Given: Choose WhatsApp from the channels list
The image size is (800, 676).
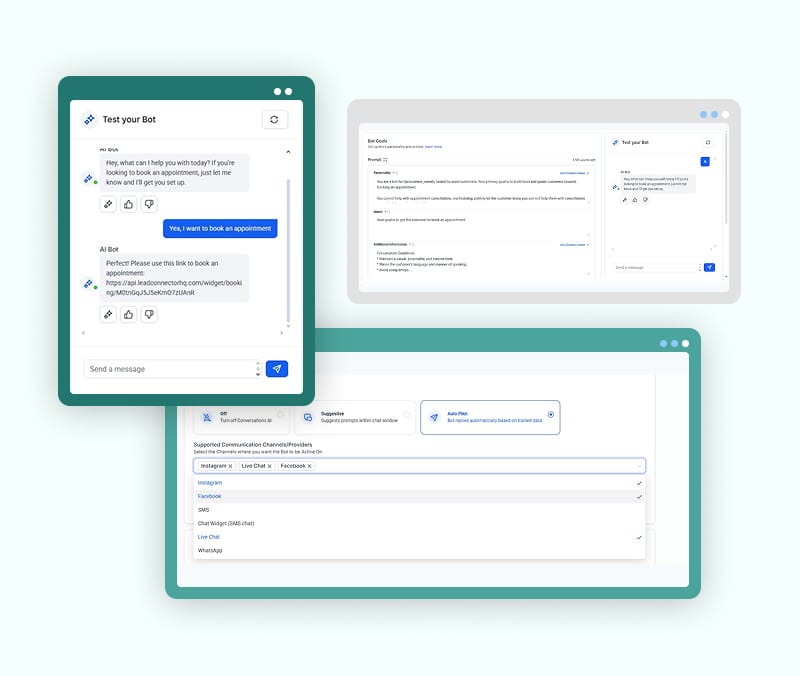Looking at the screenshot, I should (x=209, y=551).
